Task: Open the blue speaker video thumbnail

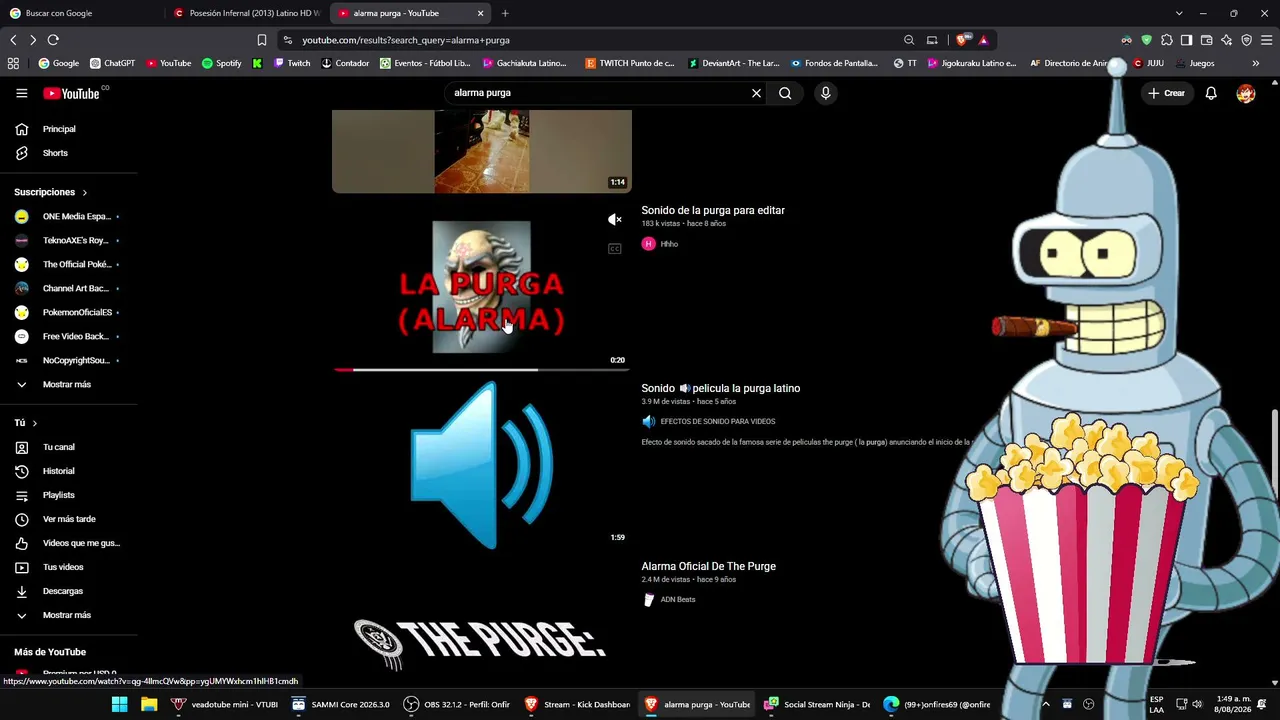Action: pos(482,465)
